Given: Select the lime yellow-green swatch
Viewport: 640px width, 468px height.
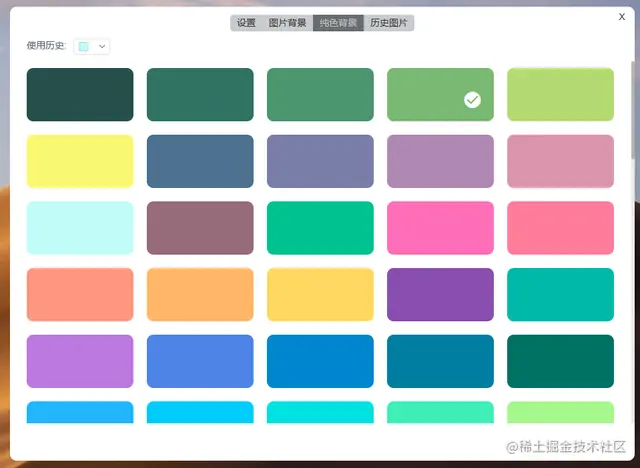Looking at the screenshot, I should (x=560, y=95).
